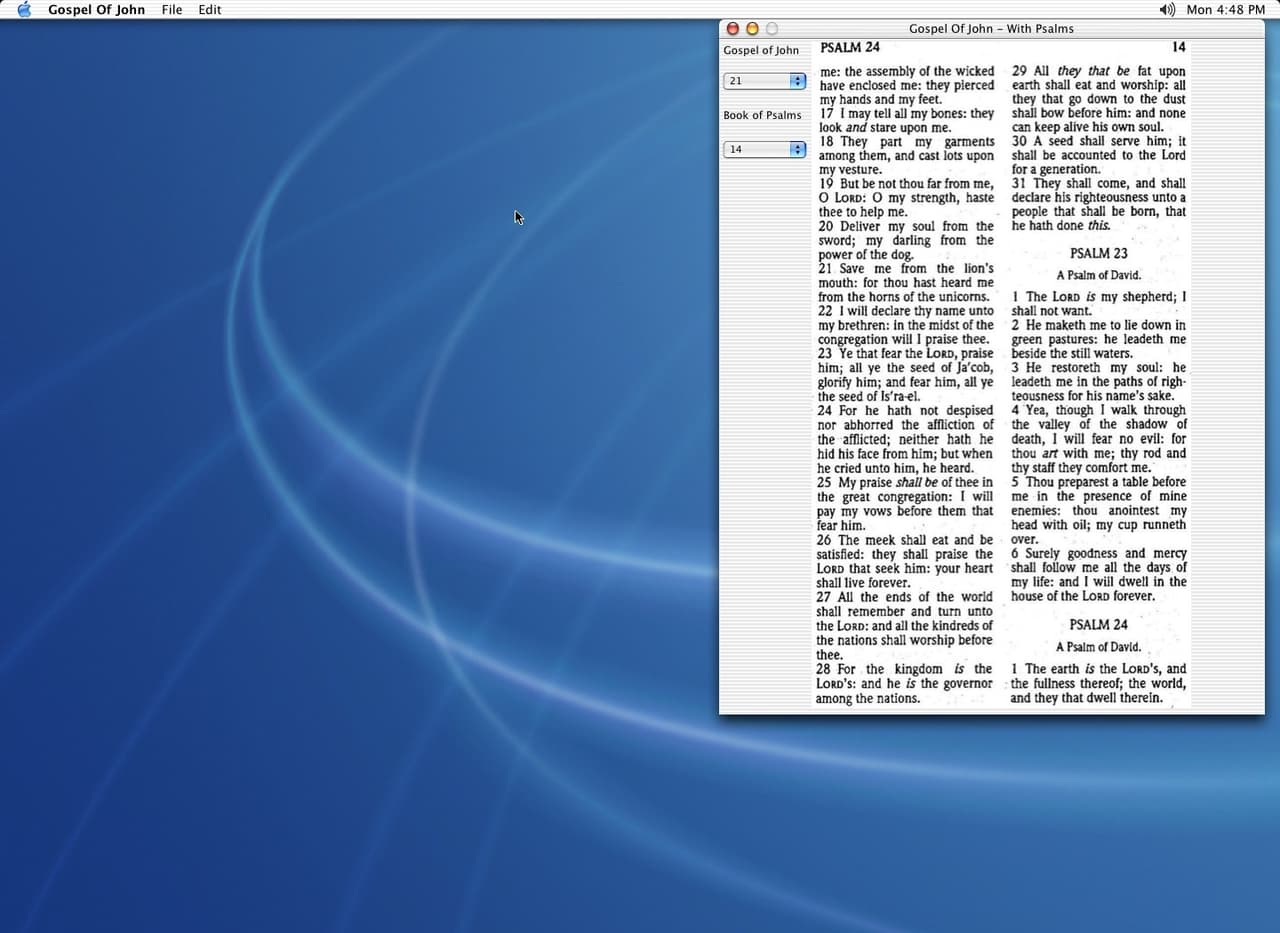Click the PSALM 24 heading in right column
This screenshot has width=1280, height=933.
click(1098, 625)
